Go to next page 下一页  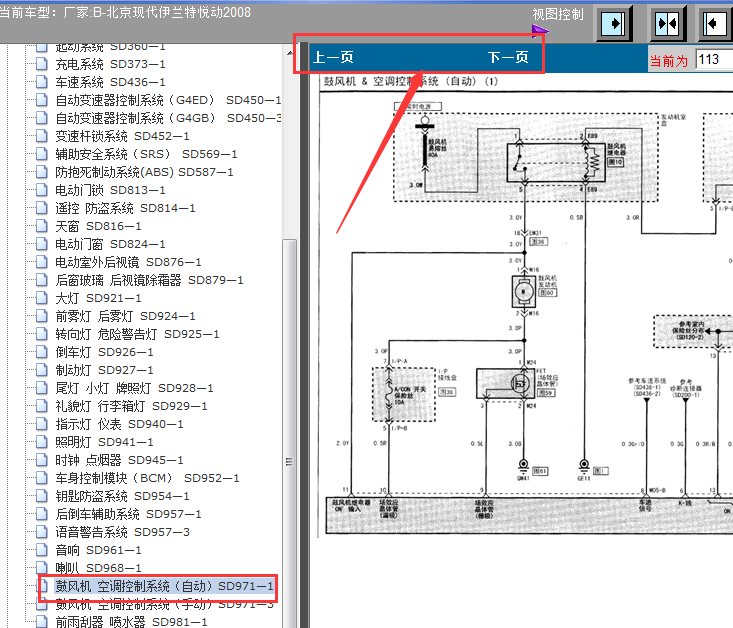[x=508, y=58]
